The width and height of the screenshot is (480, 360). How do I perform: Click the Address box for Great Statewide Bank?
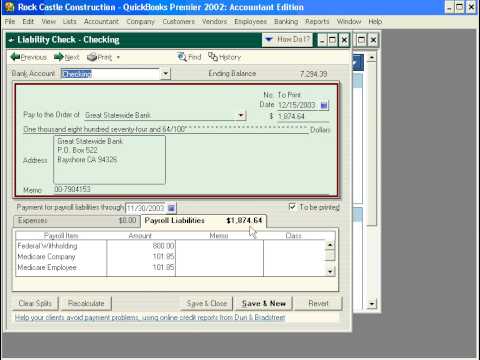(109, 160)
